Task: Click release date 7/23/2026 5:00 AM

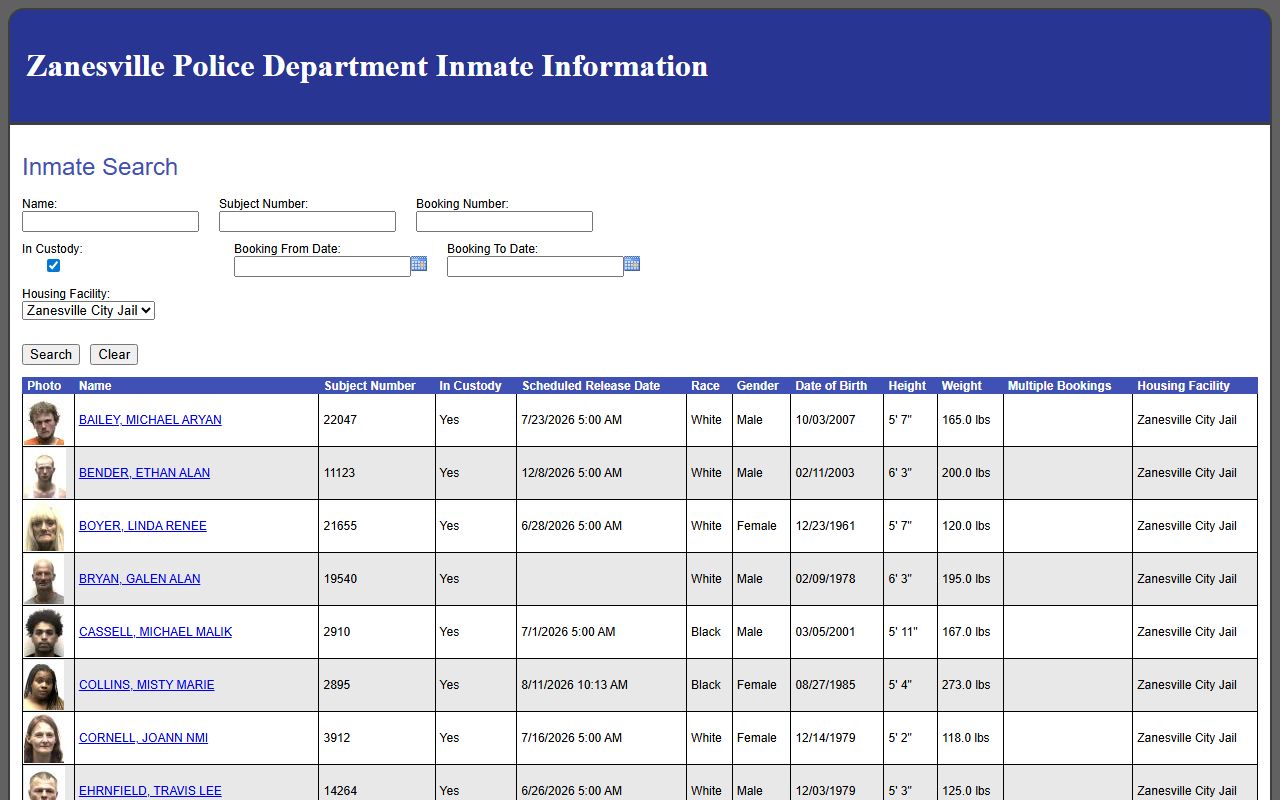Action: [x=571, y=420]
